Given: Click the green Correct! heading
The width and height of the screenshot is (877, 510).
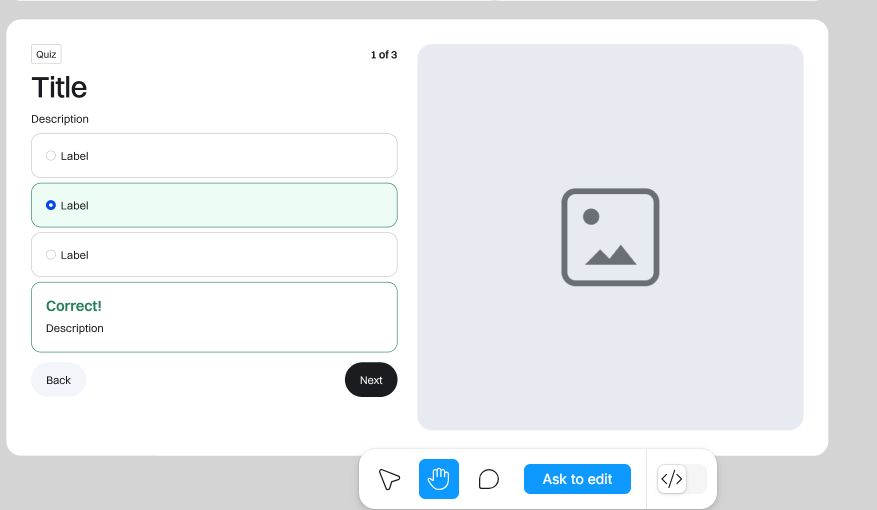Looking at the screenshot, I should (74, 306).
